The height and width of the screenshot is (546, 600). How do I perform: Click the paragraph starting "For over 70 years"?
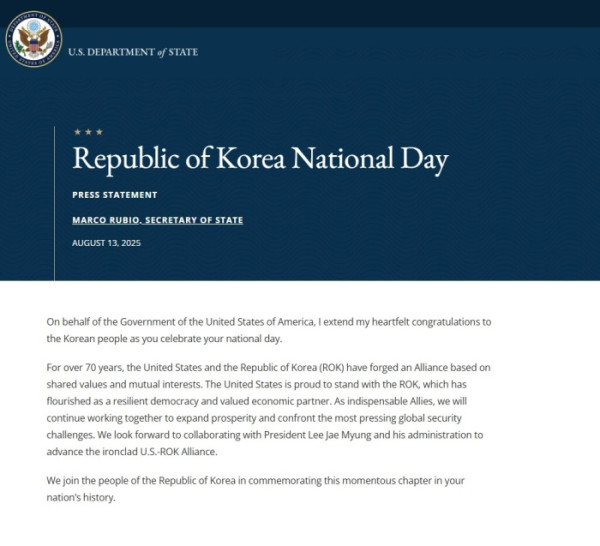pos(270,410)
